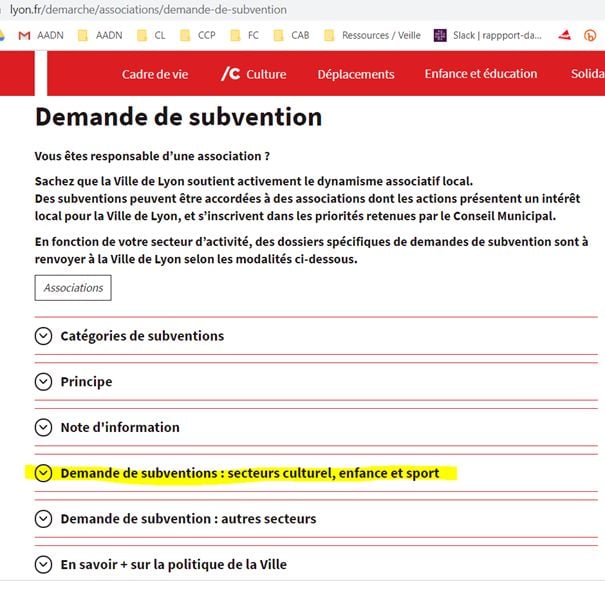
Task: Expand Catégories de subventions chevron
Action: click(43, 336)
